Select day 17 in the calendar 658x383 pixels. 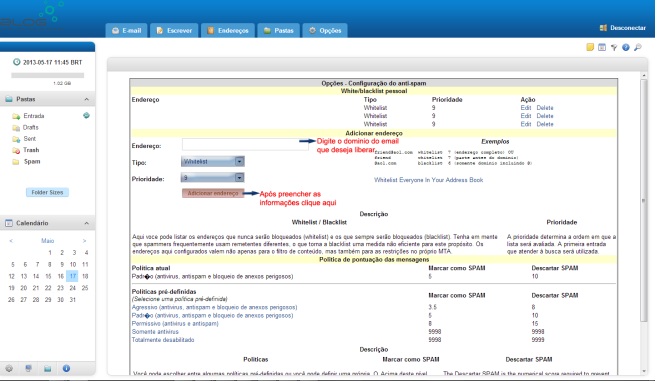73,276
